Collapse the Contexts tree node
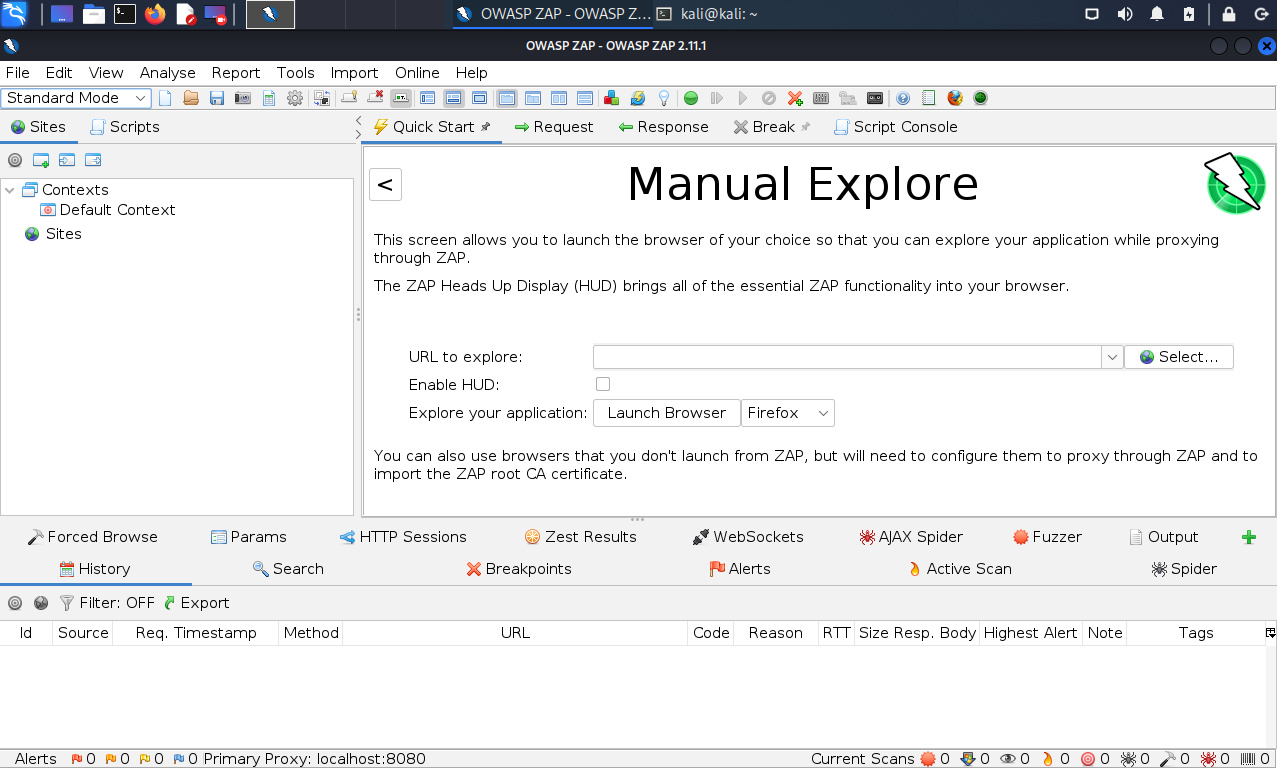 pyautogui.click(x=10, y=190)
